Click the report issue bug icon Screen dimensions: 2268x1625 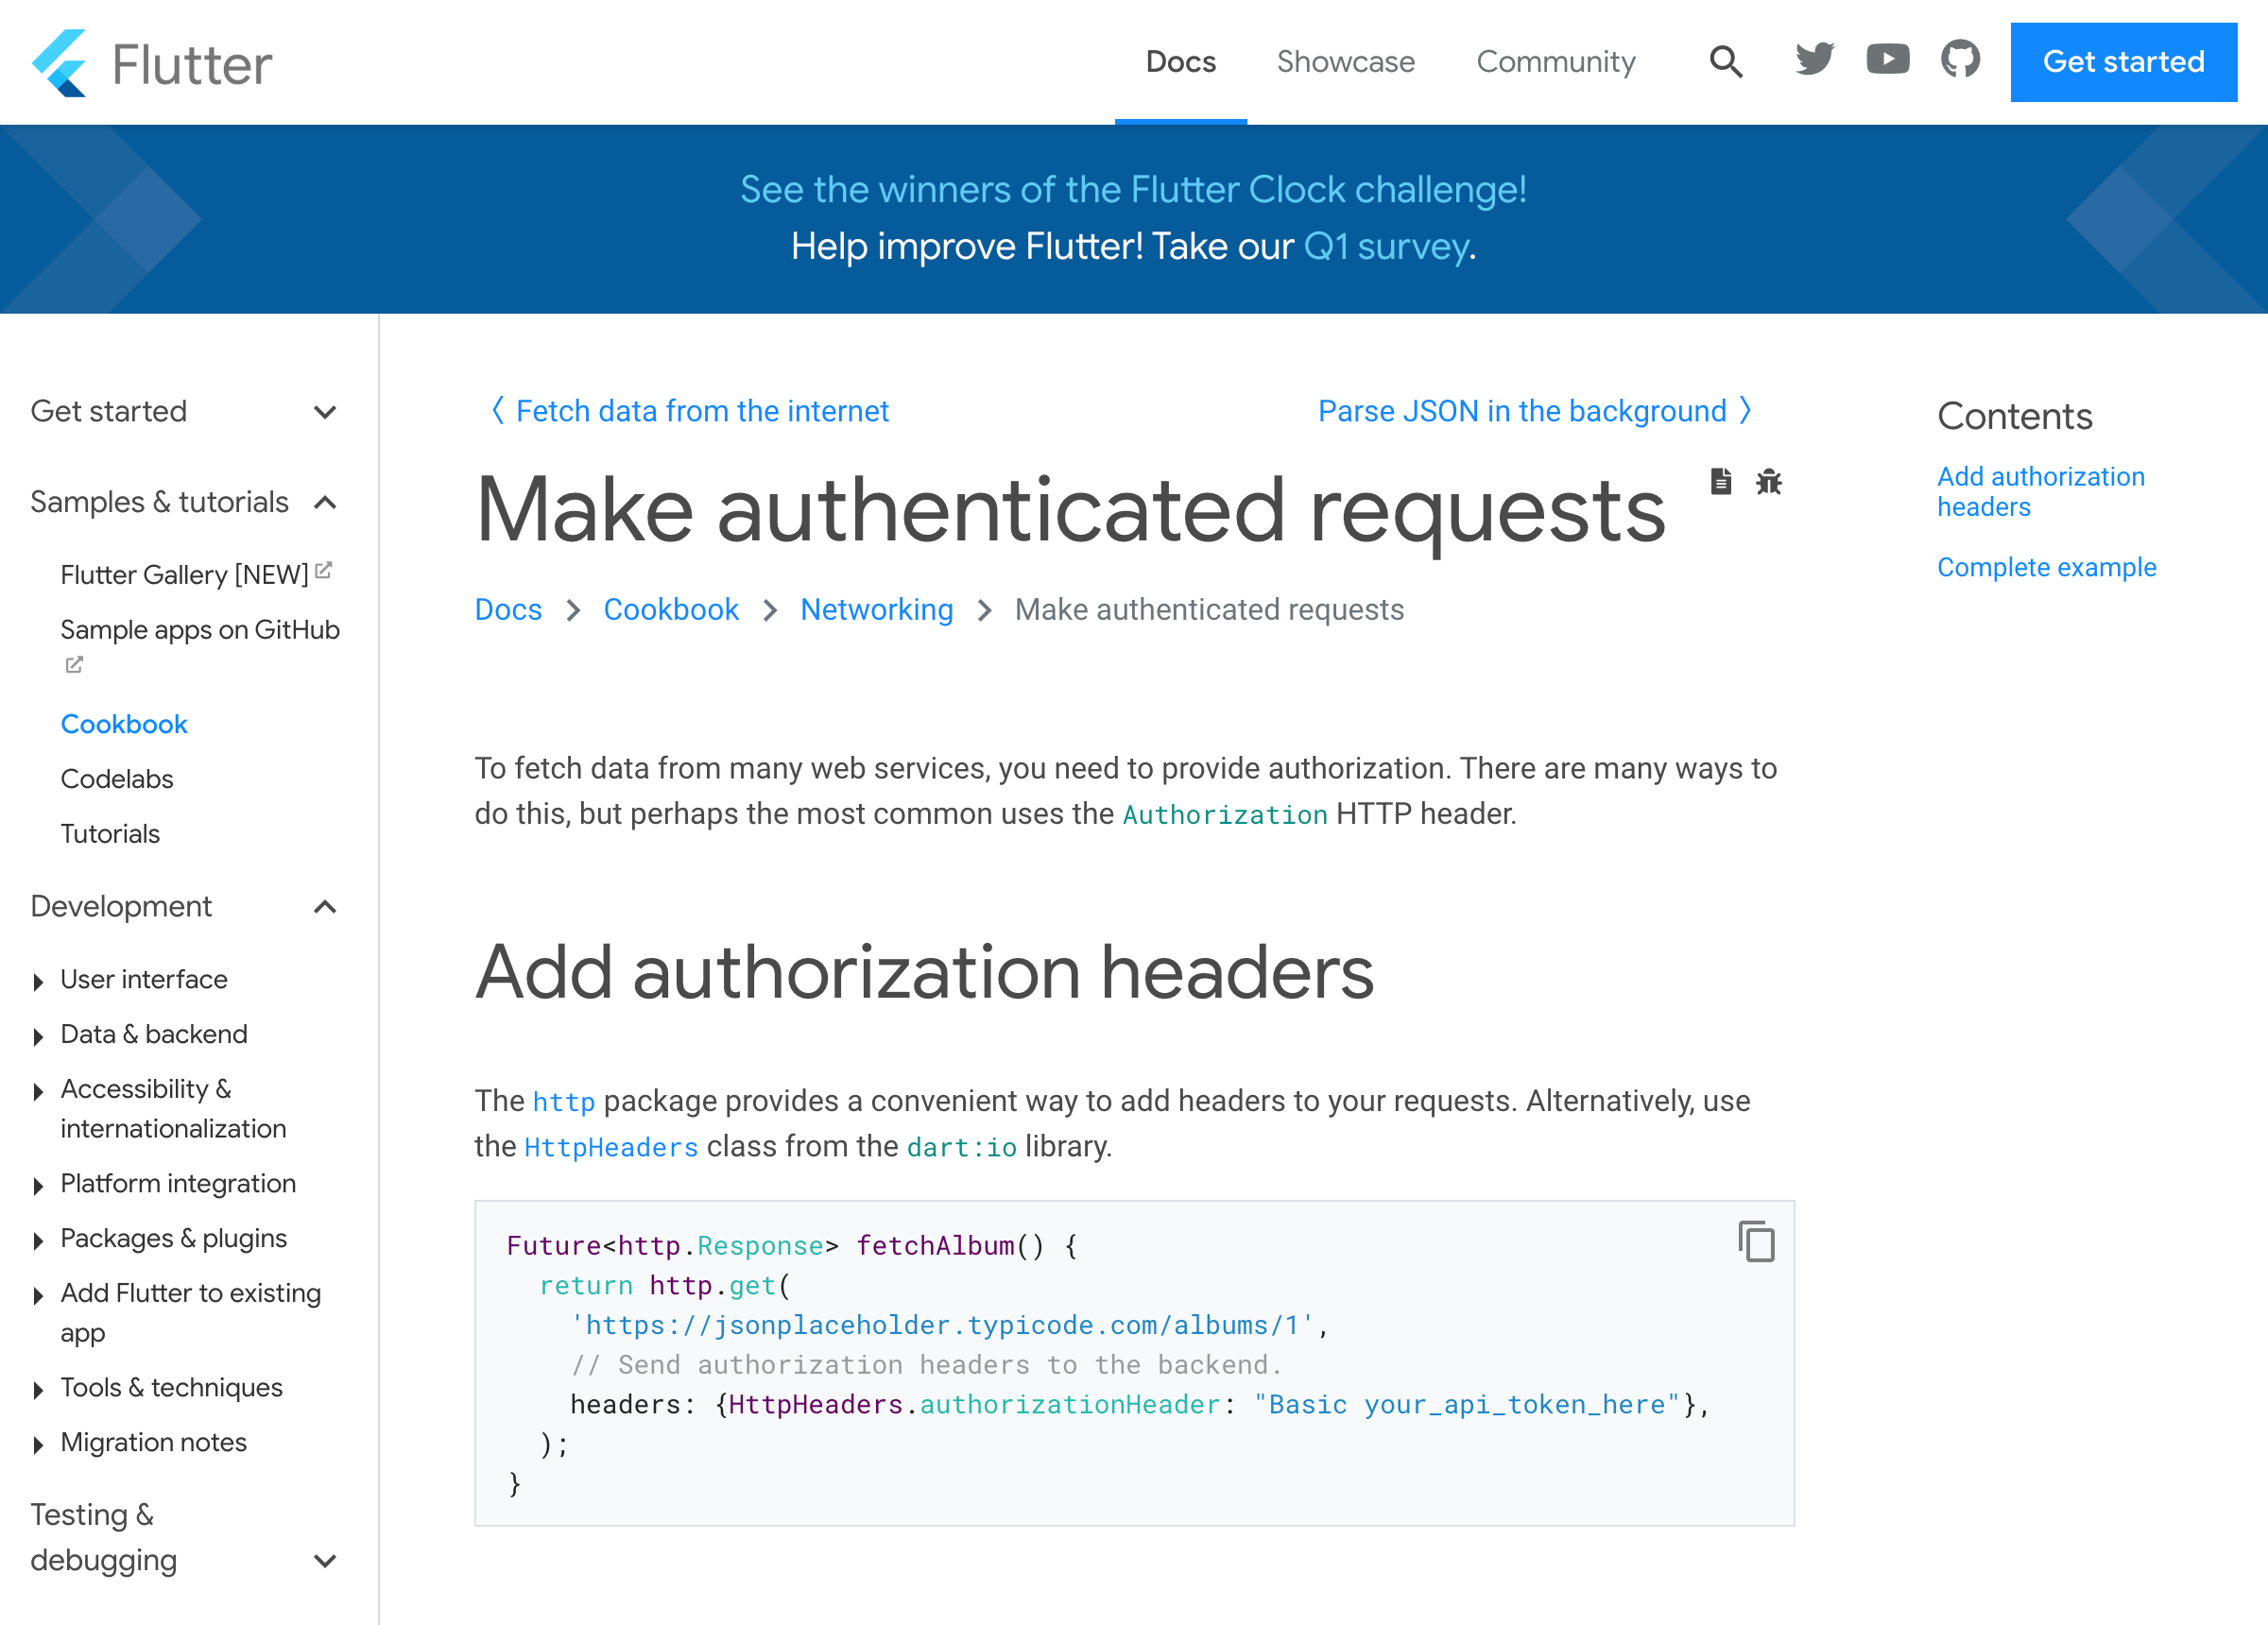pyautogui.click(x=1768, y=482)
